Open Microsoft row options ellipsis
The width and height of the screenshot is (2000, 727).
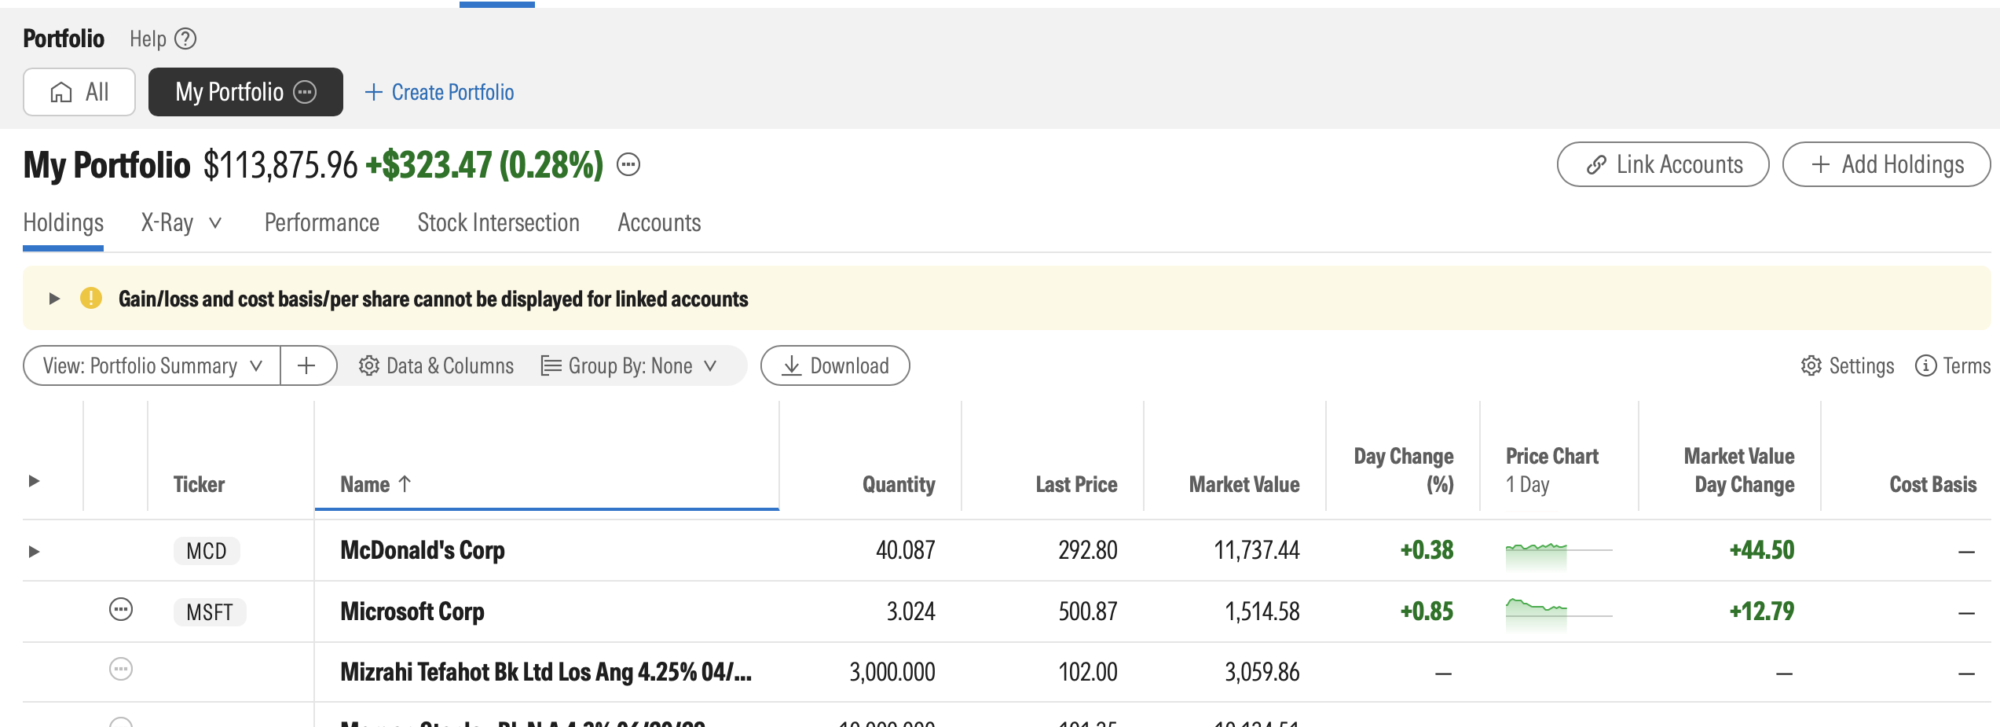121,609
